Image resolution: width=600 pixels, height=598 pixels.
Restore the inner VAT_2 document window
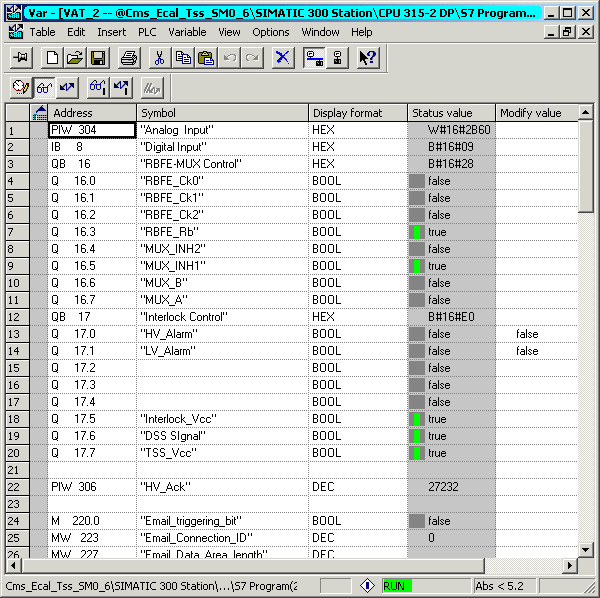(x=567, y=32)
